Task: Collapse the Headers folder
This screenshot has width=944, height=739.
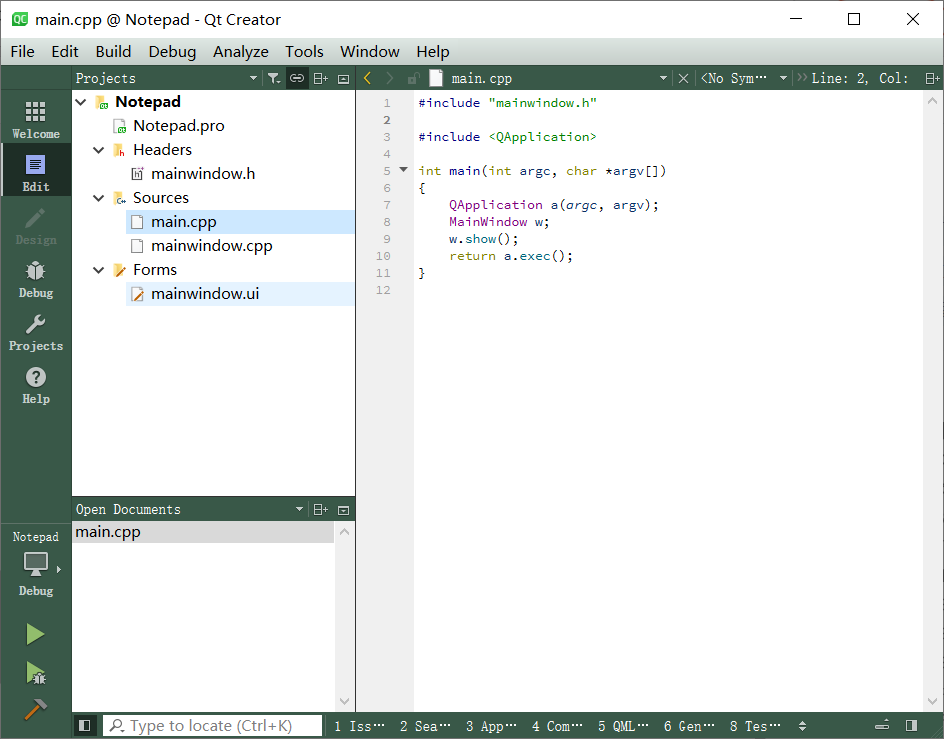Action: point(99,149)
